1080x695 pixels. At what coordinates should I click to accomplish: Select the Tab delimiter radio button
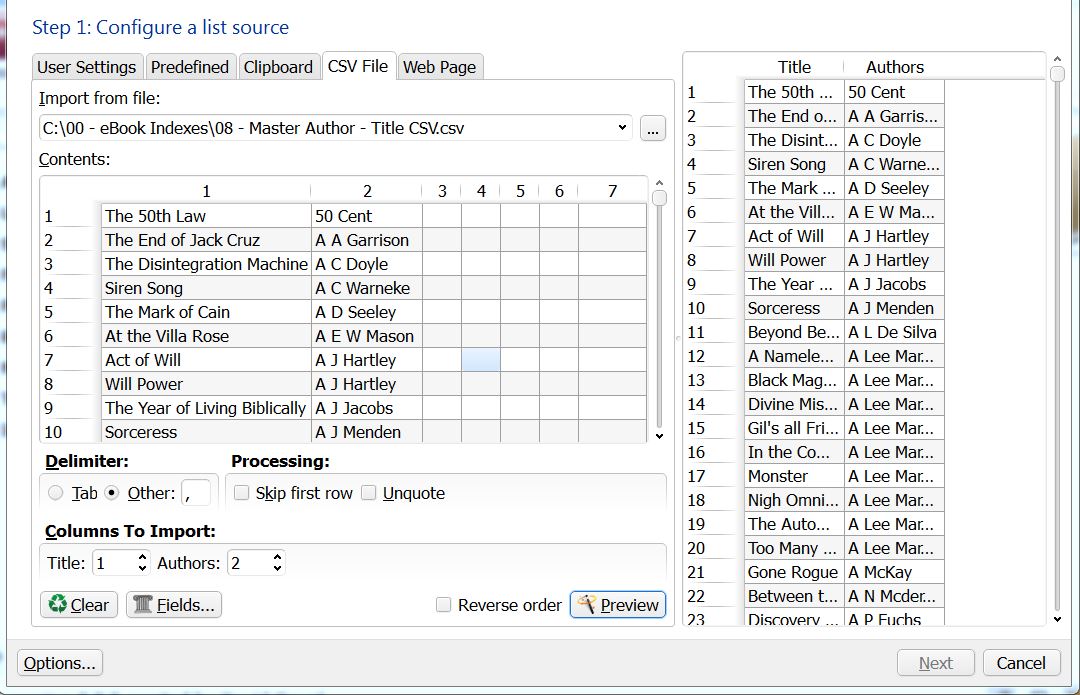coord(56,493)
